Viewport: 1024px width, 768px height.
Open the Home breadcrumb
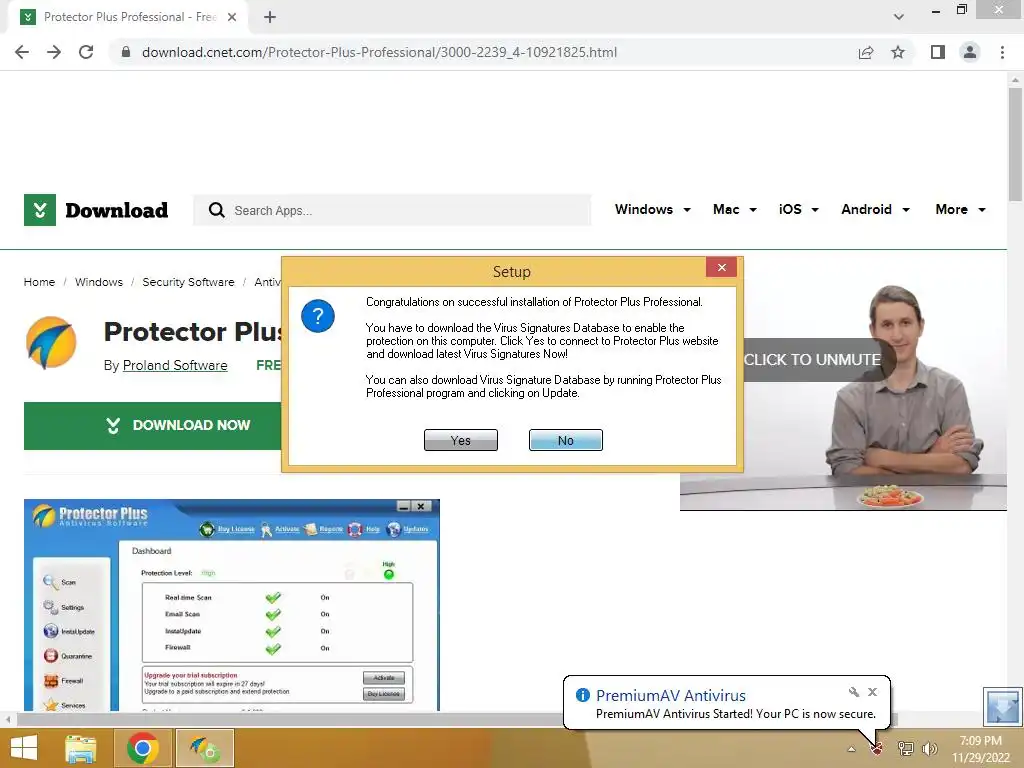pyautogui.click(x=39, y=282)
